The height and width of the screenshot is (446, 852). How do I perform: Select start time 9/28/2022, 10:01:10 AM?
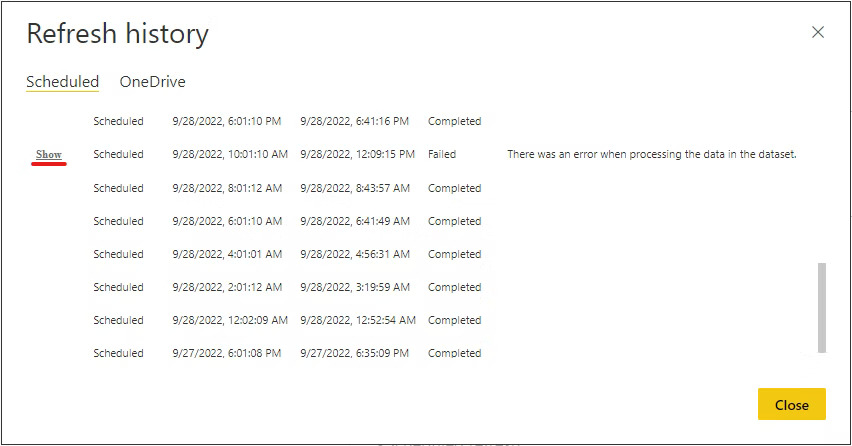point(230,154)
